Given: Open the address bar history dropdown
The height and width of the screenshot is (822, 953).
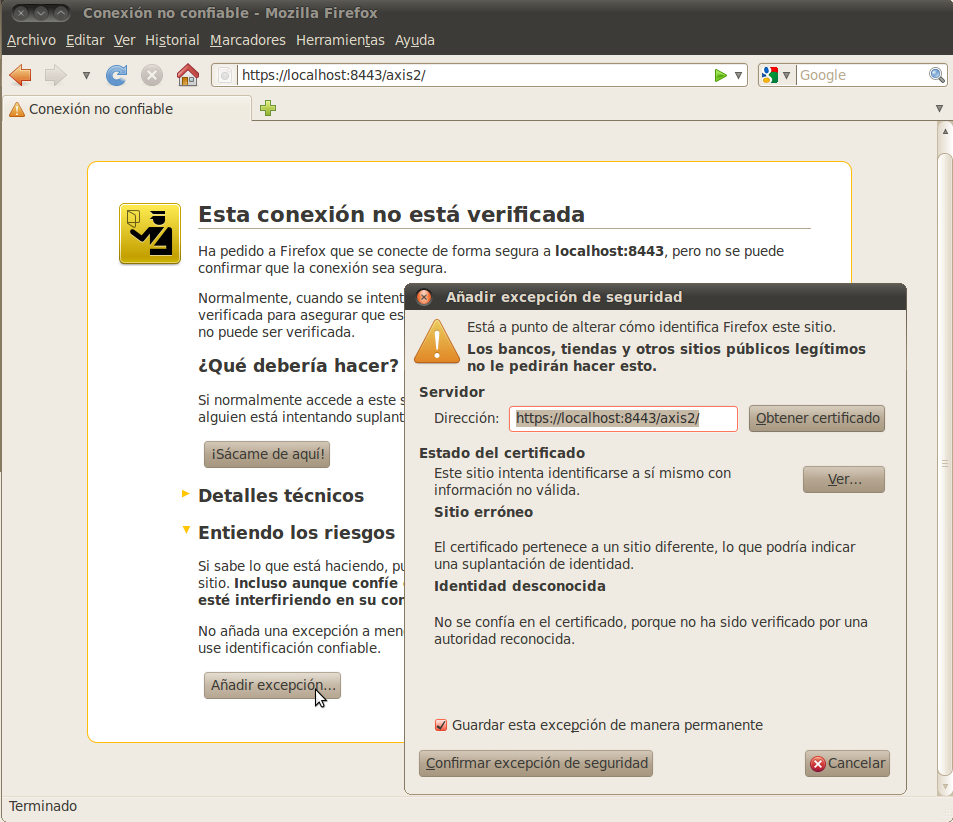Looking at the screenshot, I should click(x=738, y=75).
